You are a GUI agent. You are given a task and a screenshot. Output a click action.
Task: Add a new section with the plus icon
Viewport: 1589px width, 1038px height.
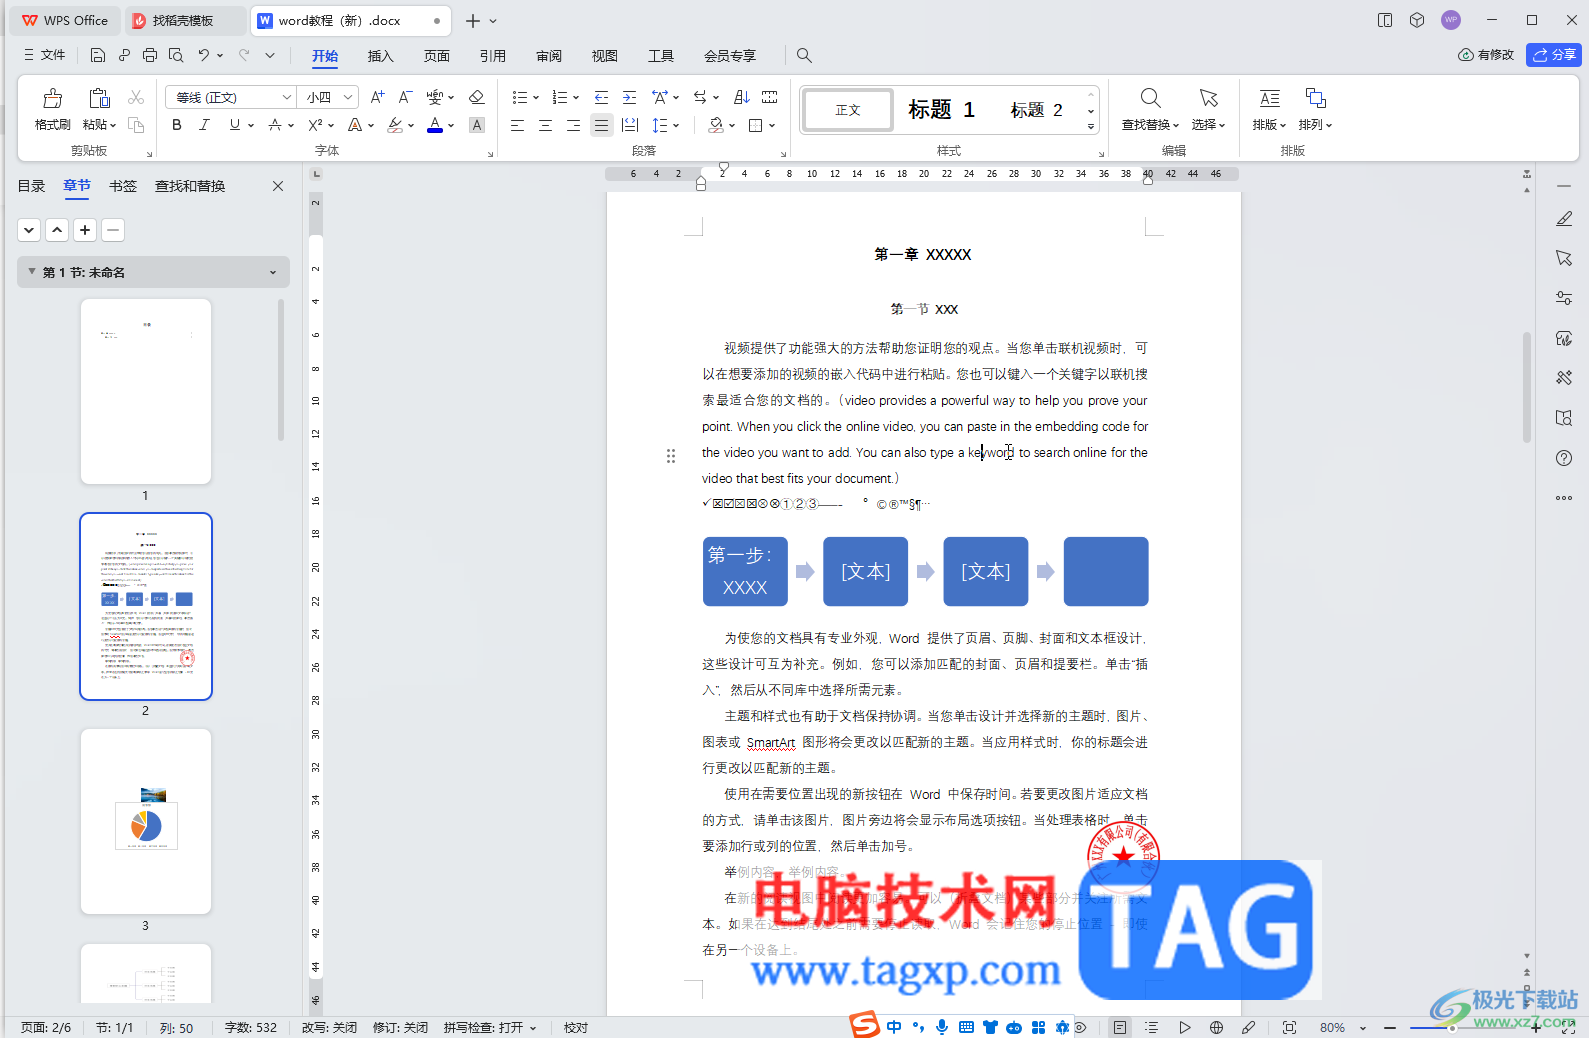tap(85, 230)
